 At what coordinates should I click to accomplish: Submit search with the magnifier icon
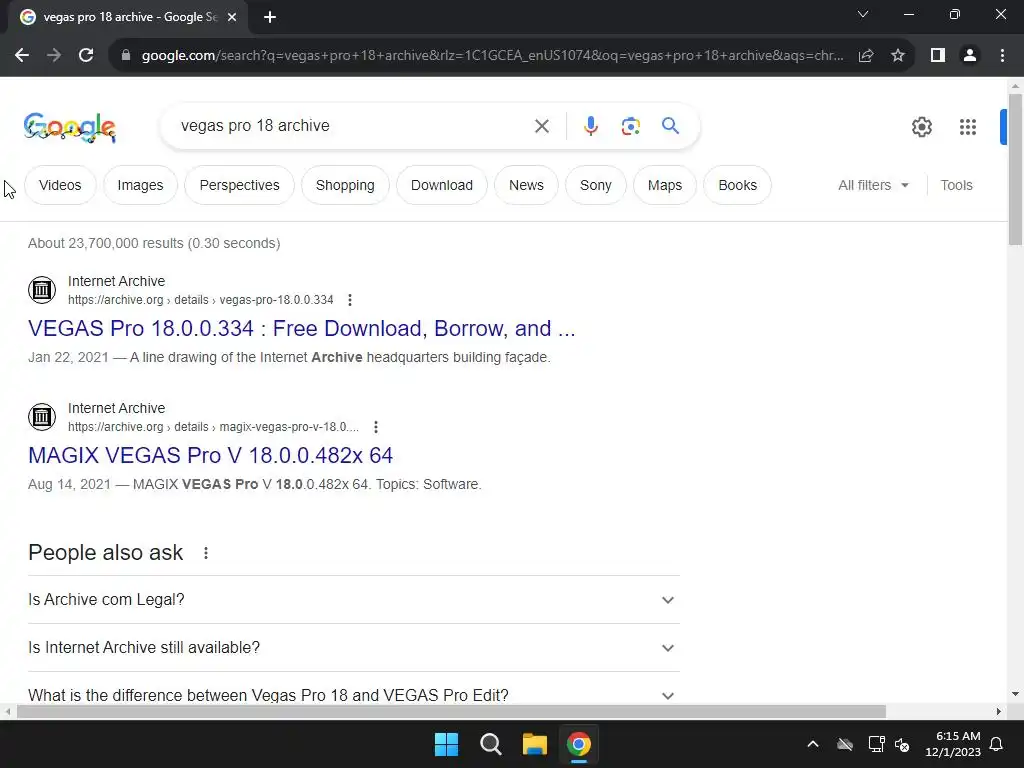(671, 125)
